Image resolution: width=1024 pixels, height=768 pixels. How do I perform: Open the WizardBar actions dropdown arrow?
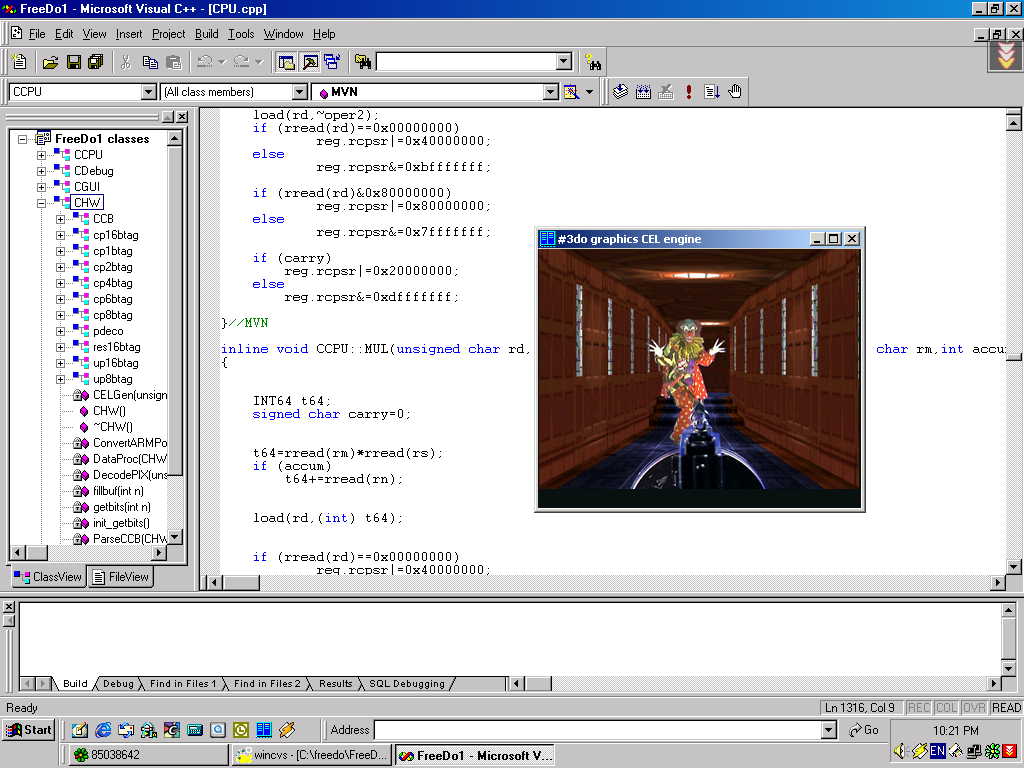click(x=589, y=92)
